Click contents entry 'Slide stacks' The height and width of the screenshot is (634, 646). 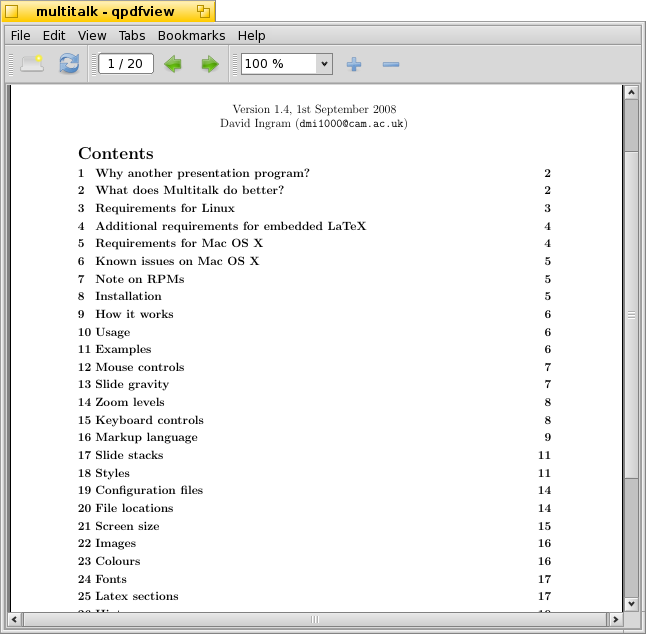[x=129, y=455]
